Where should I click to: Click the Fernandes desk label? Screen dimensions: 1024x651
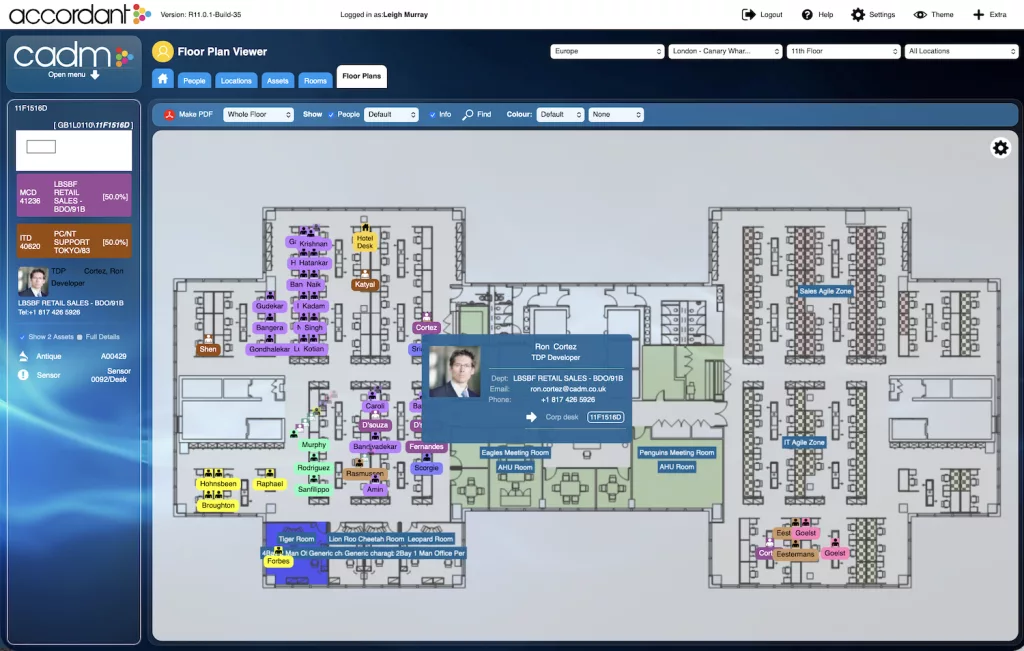tap(426, 447)
